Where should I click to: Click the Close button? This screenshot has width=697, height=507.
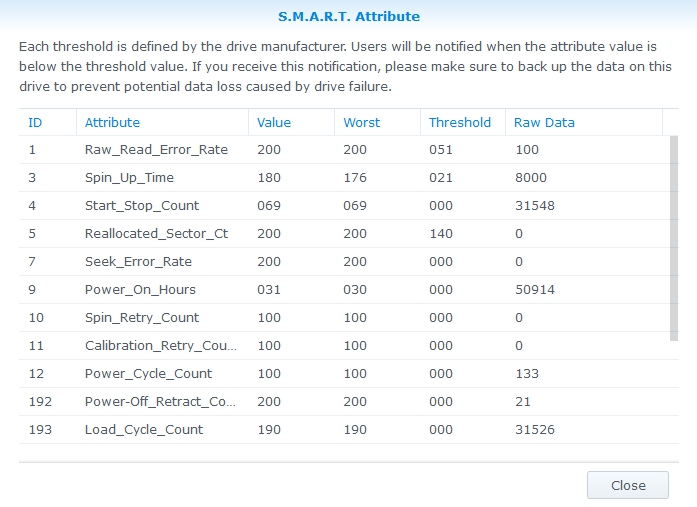tap(628, 485)
